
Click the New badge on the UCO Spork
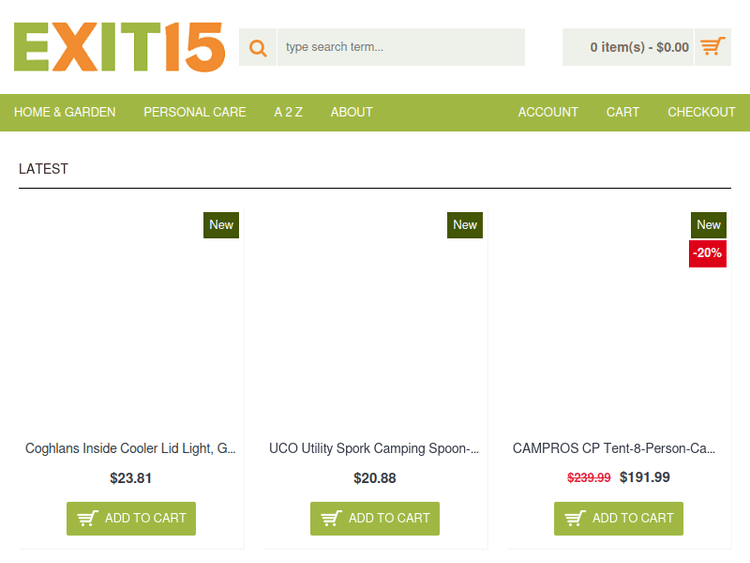coord(465,225)
